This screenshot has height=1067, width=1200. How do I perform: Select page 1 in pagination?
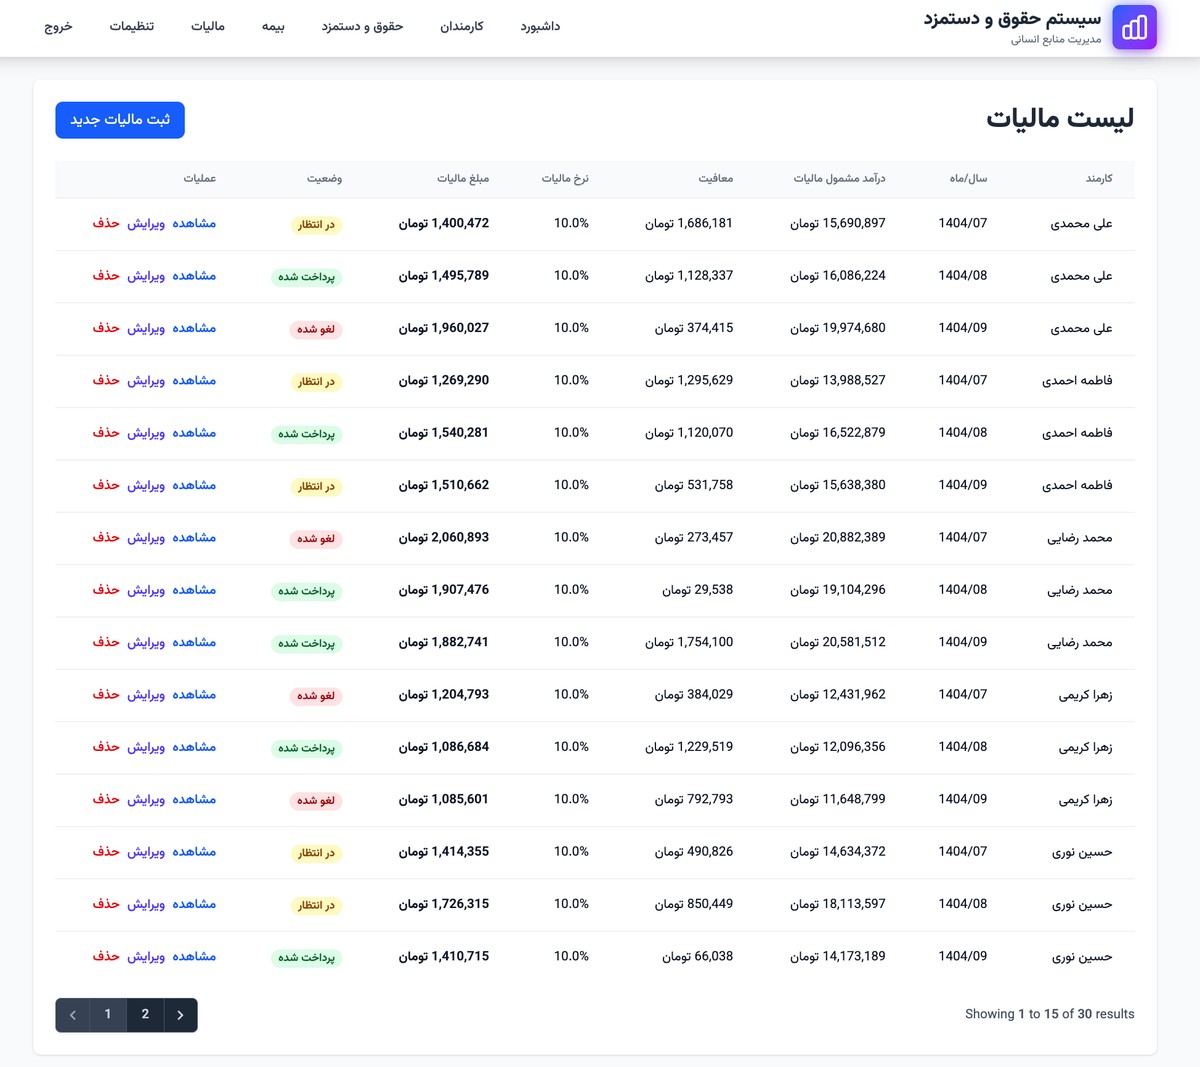[108, 1015]
